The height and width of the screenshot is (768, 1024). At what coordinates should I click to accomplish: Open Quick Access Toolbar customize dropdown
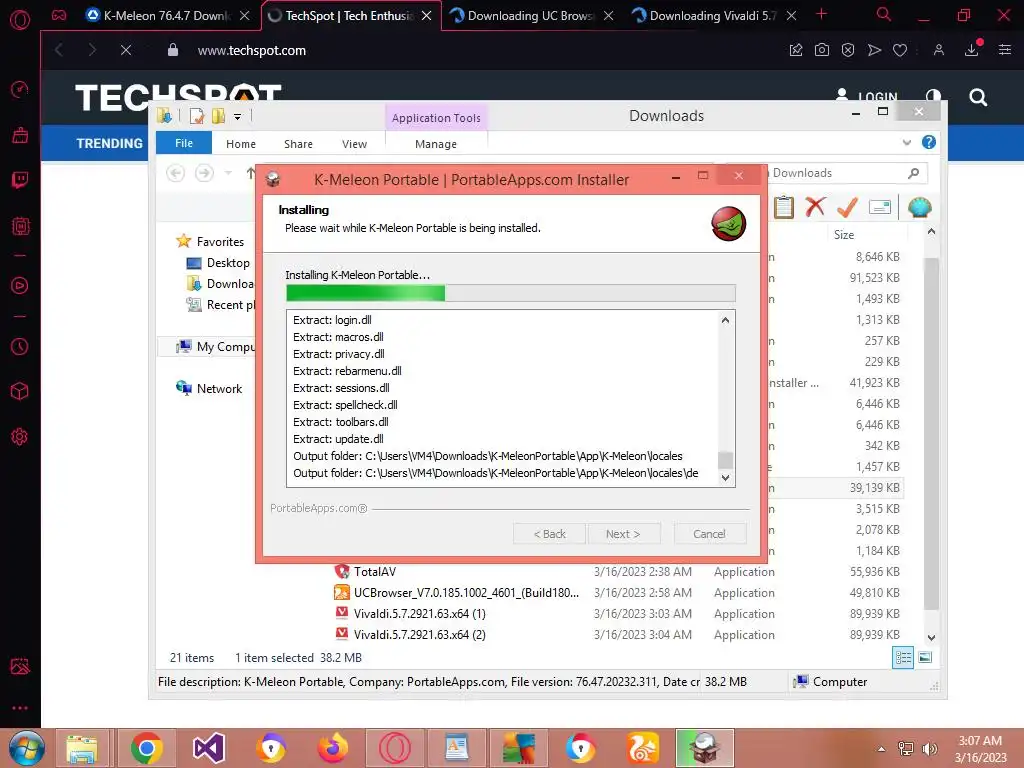click(238, 117)
